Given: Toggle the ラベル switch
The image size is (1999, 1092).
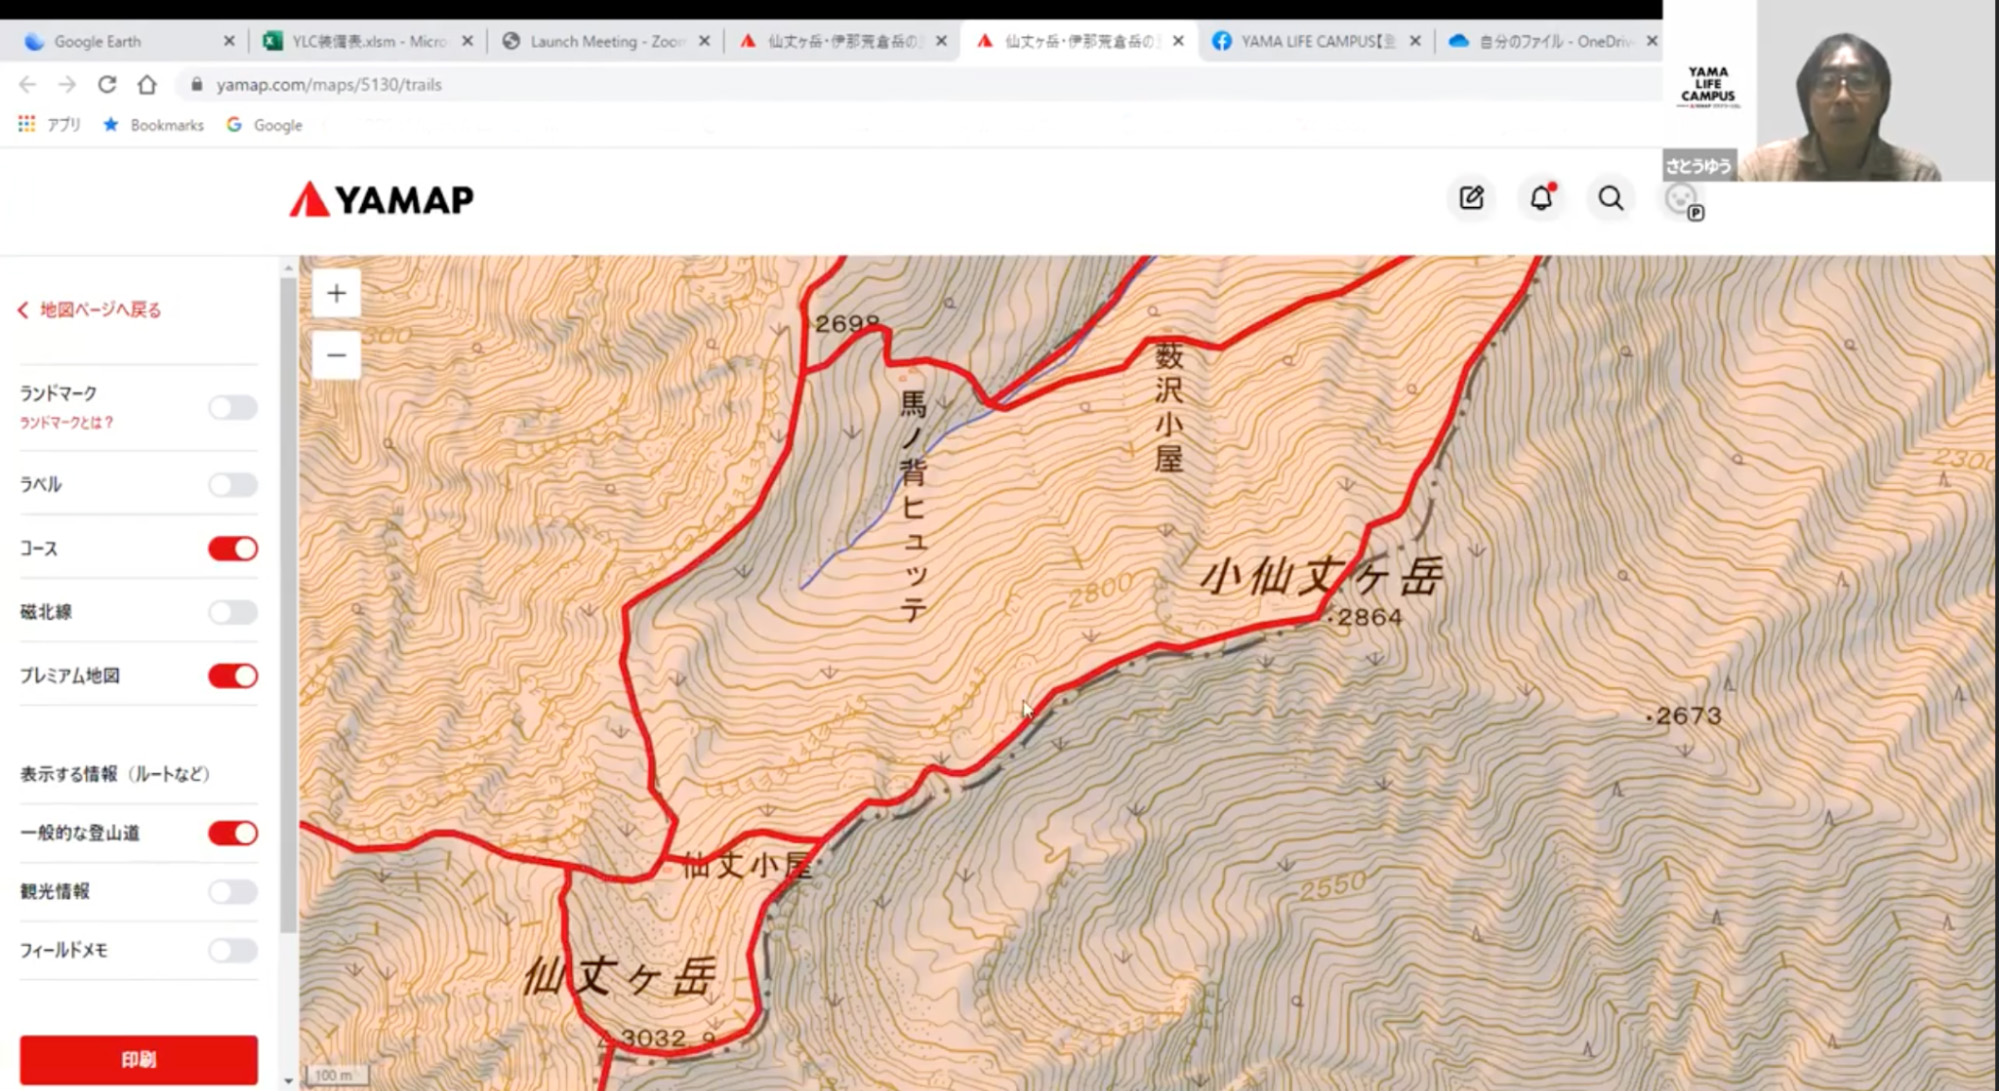Looking at the screenshot, I should (233, 485).
